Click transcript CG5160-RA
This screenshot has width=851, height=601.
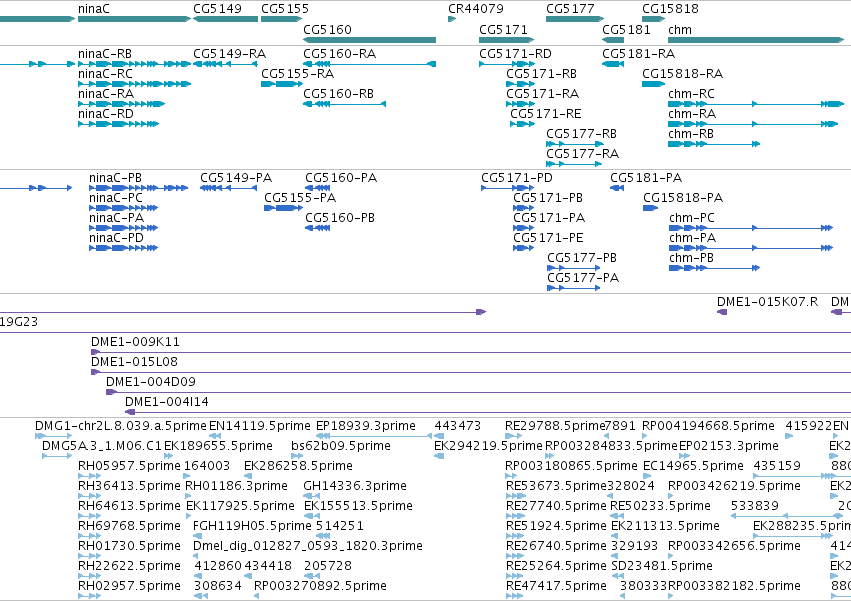click(x=369, y=64)
